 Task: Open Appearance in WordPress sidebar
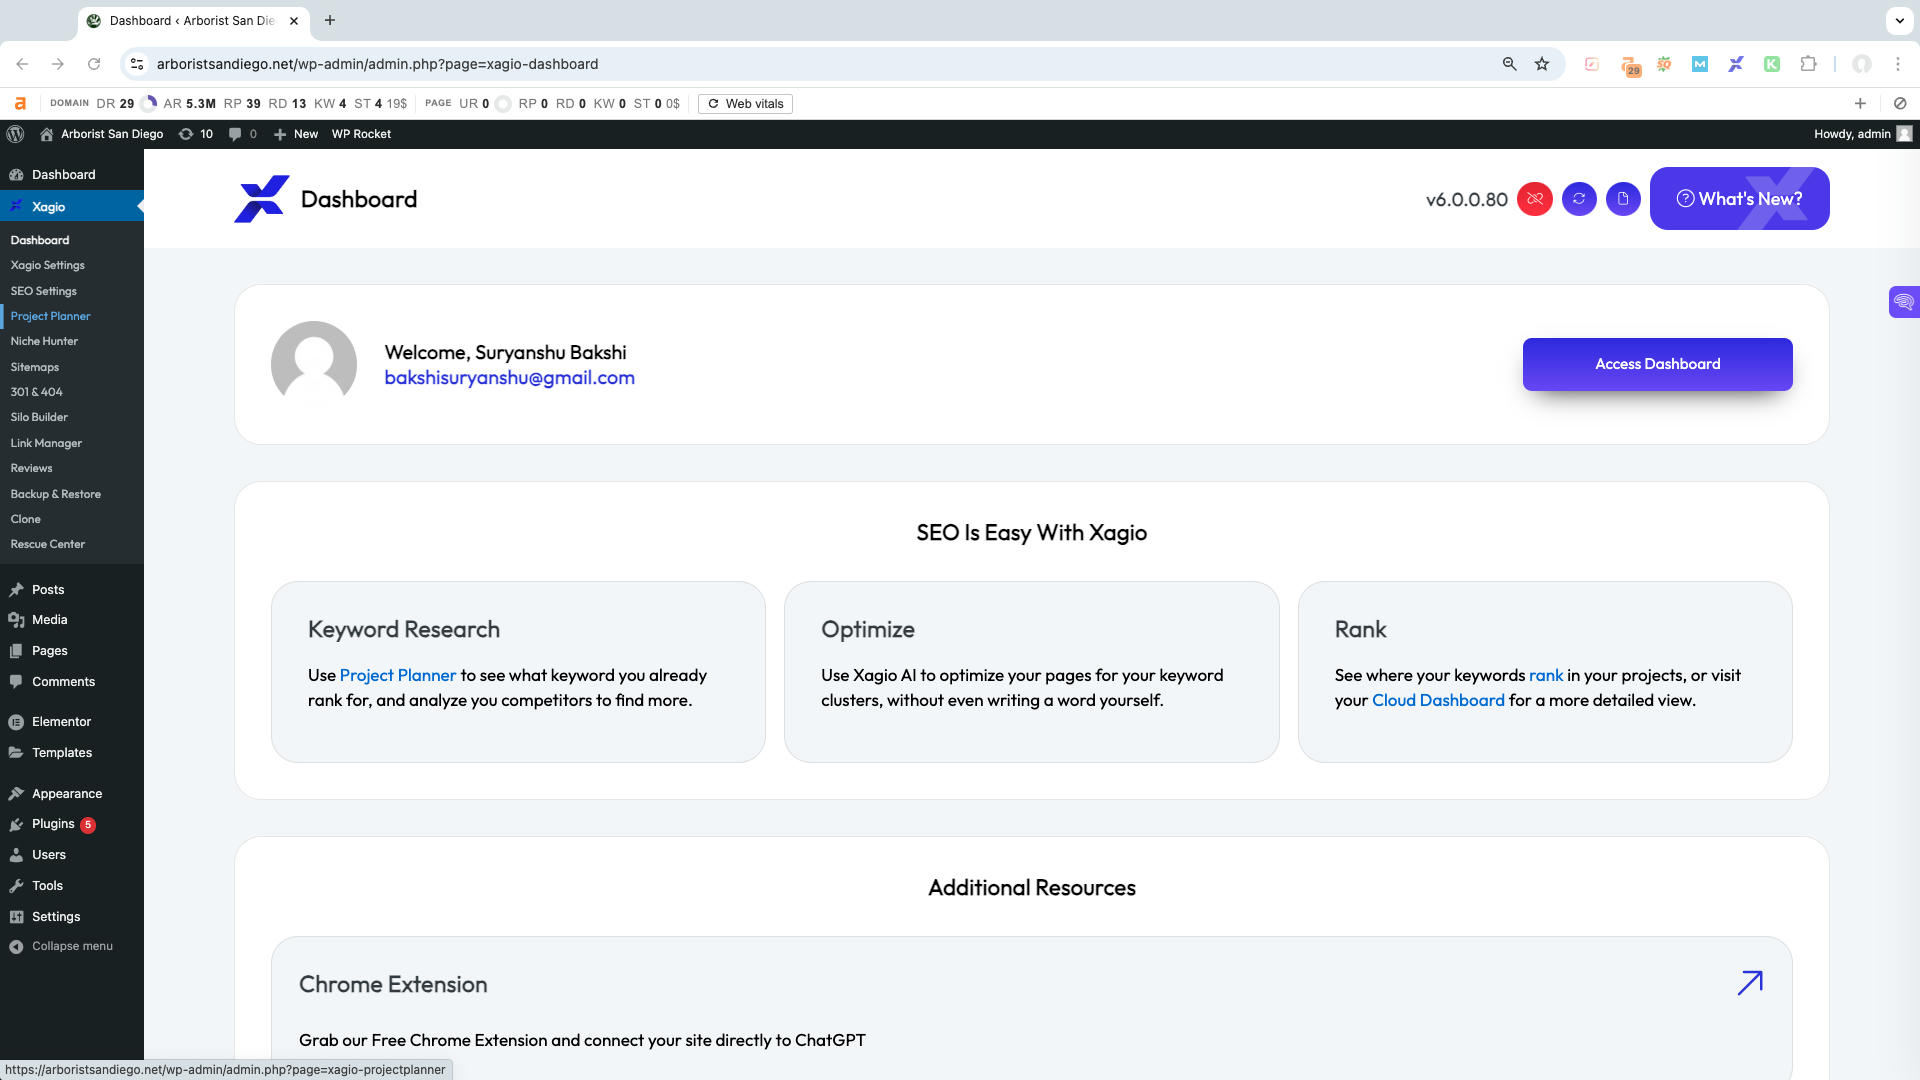click(72, 794)
